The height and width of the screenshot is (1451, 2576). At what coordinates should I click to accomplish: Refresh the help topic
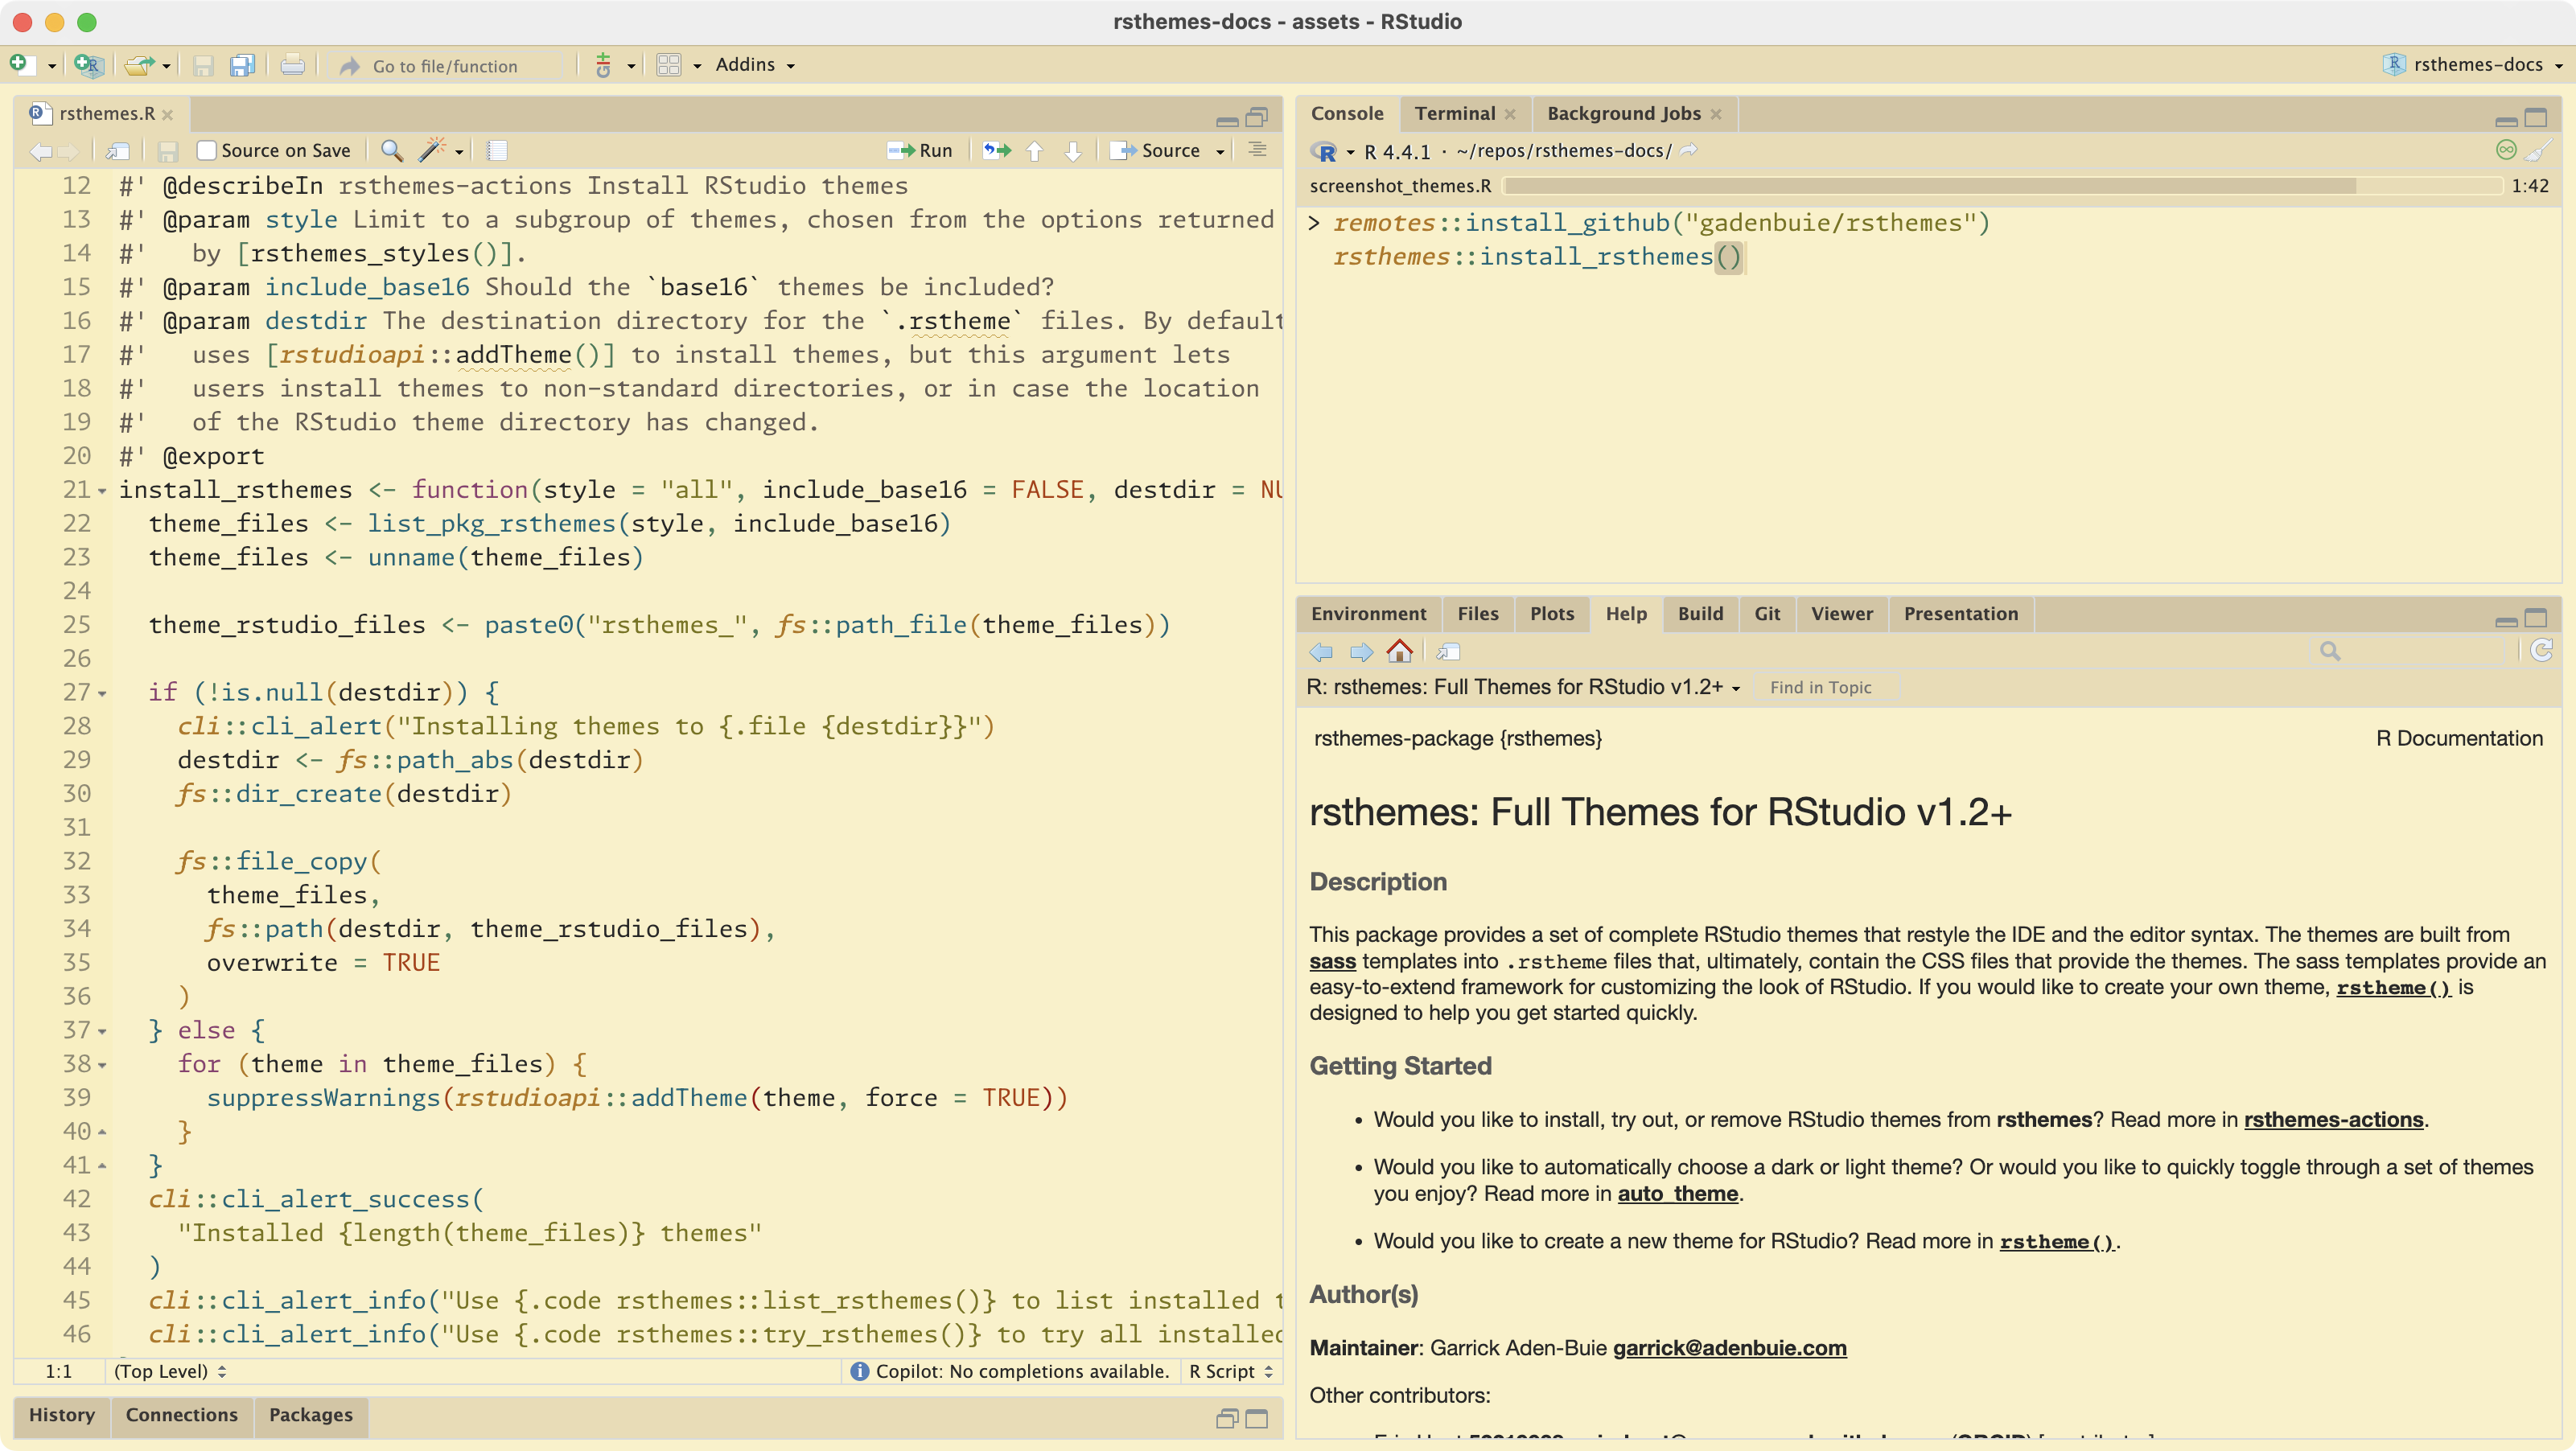tap(2541, 651)
